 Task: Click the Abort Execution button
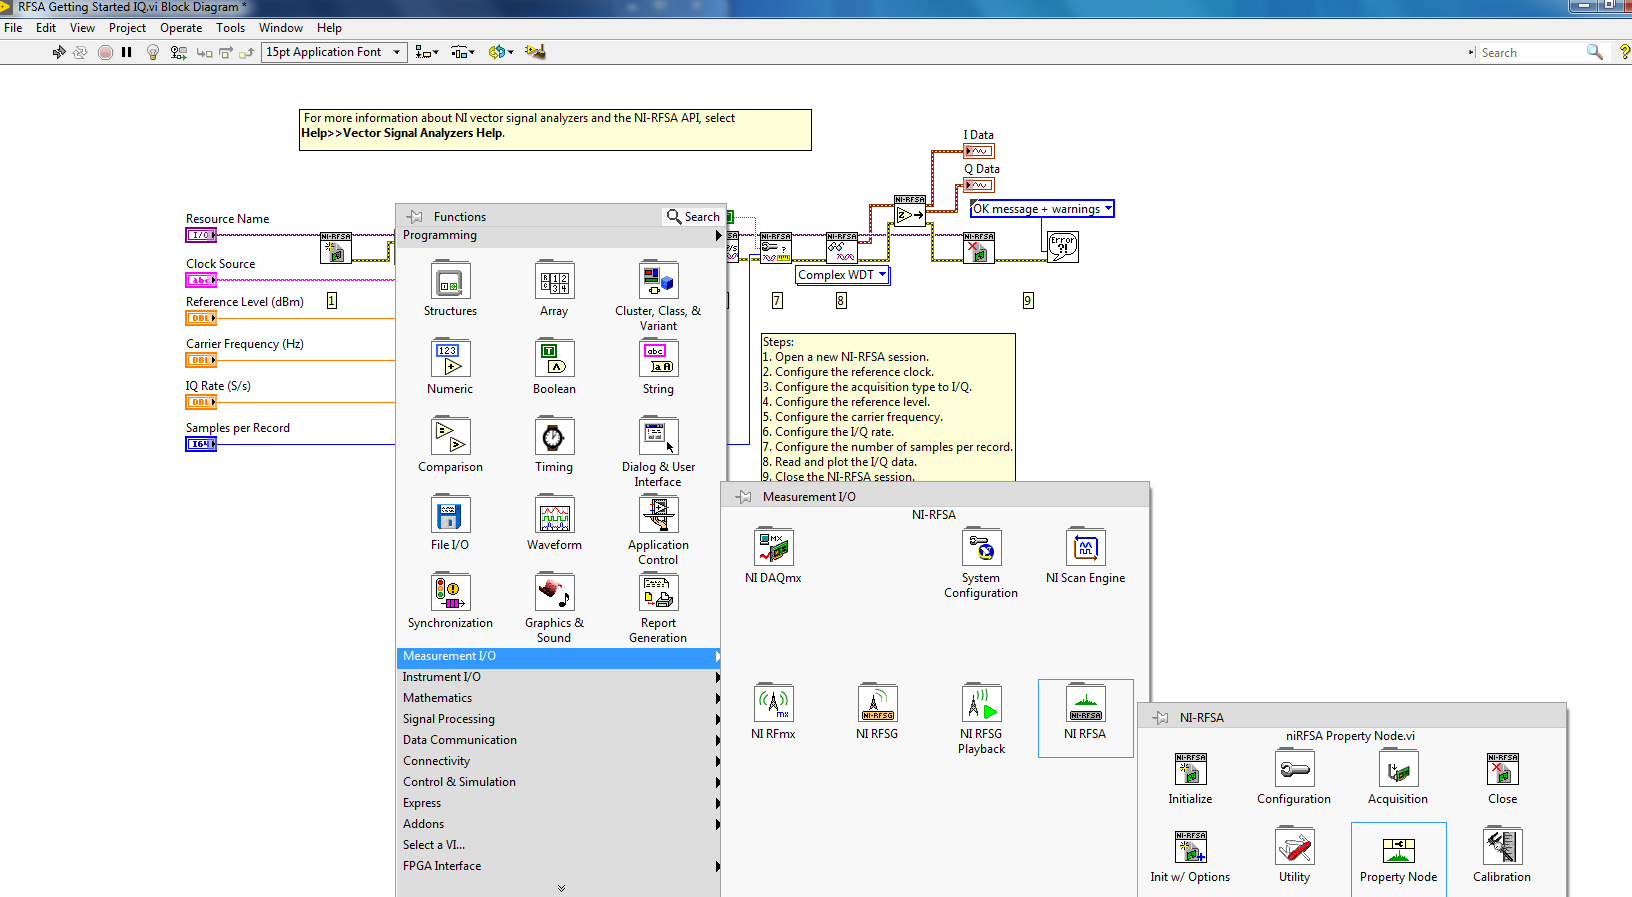(x=105, y=52)
